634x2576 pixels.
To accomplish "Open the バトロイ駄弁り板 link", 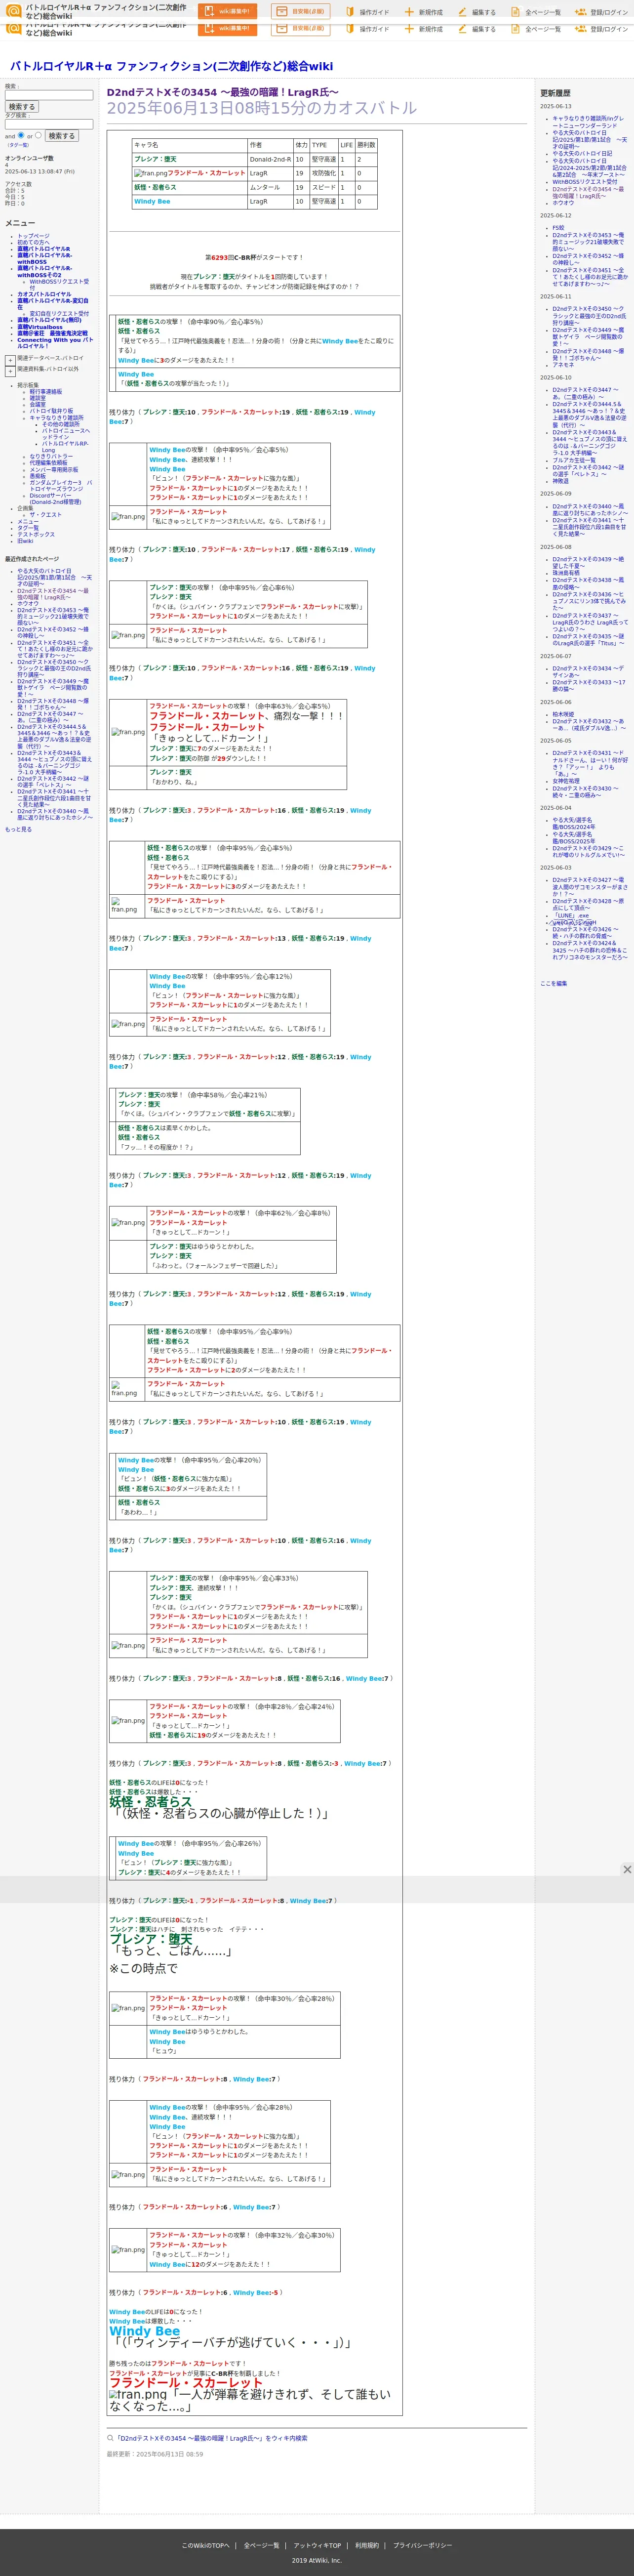I will click(51, 411).
